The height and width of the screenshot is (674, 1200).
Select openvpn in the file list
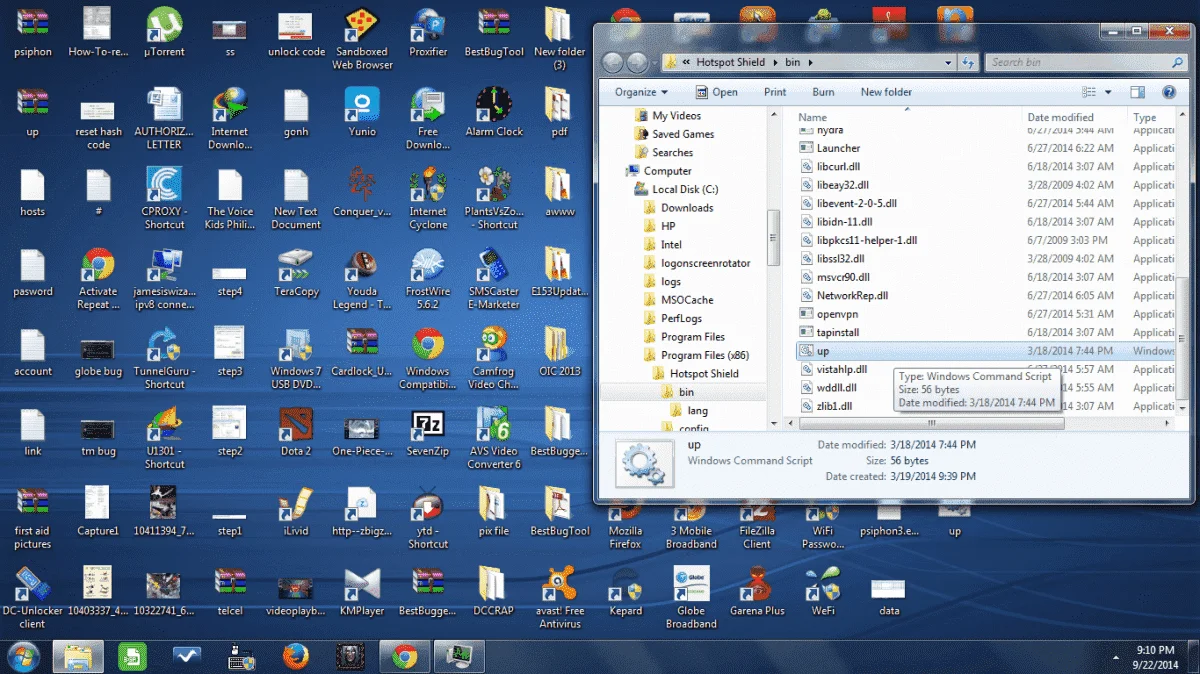coord(838,314)
